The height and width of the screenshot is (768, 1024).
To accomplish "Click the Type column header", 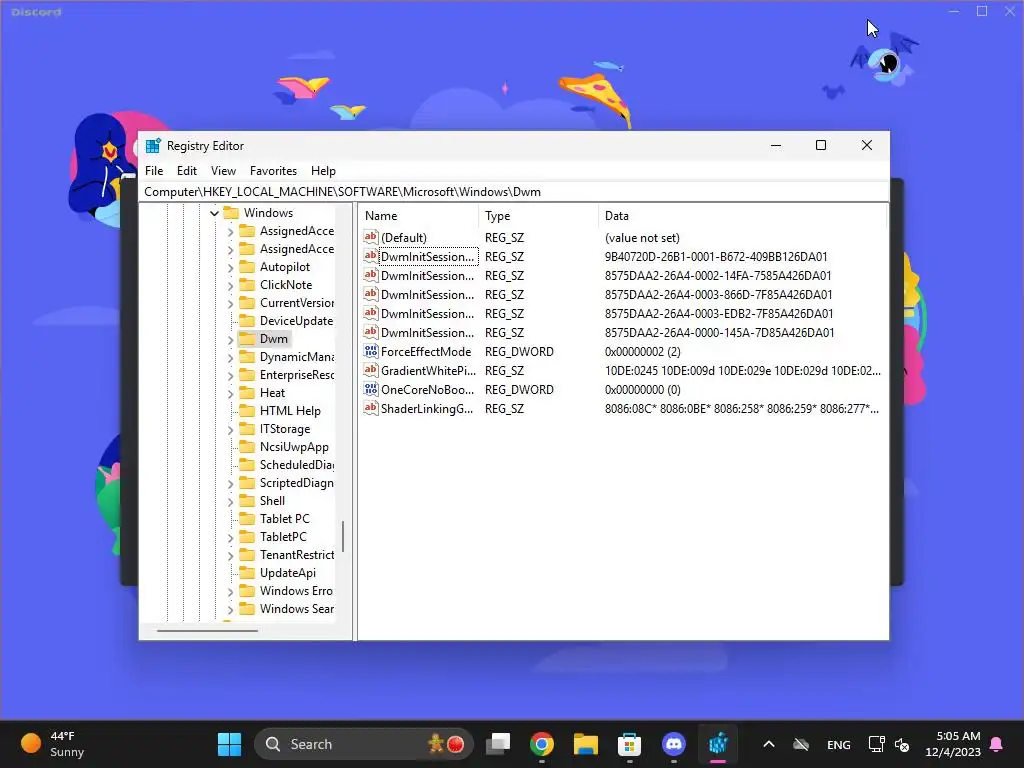I will [x=538, y=216].
